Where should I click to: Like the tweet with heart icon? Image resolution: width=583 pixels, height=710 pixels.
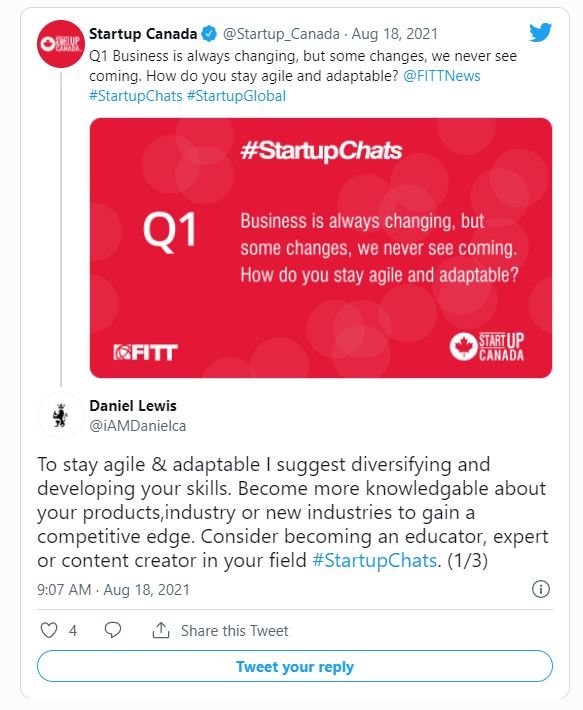coord(49,630)
